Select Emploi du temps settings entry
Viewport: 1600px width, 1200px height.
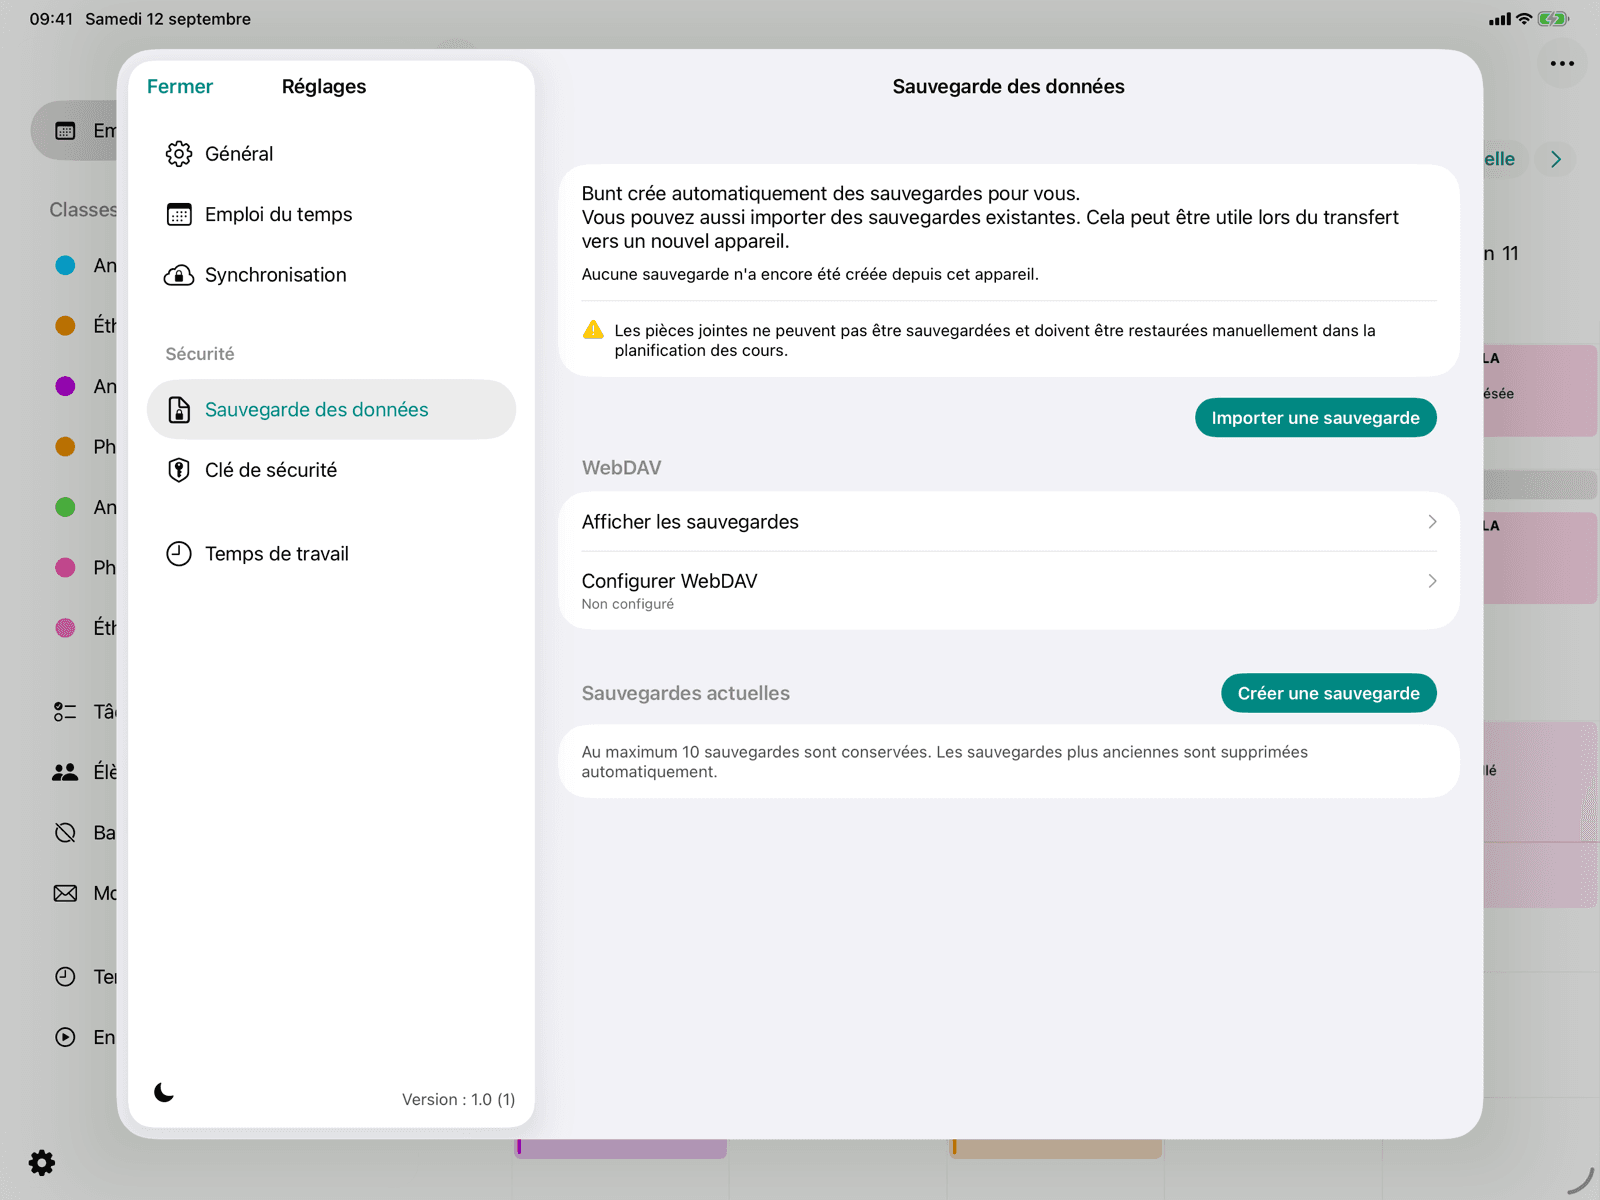tap(331, 215)
